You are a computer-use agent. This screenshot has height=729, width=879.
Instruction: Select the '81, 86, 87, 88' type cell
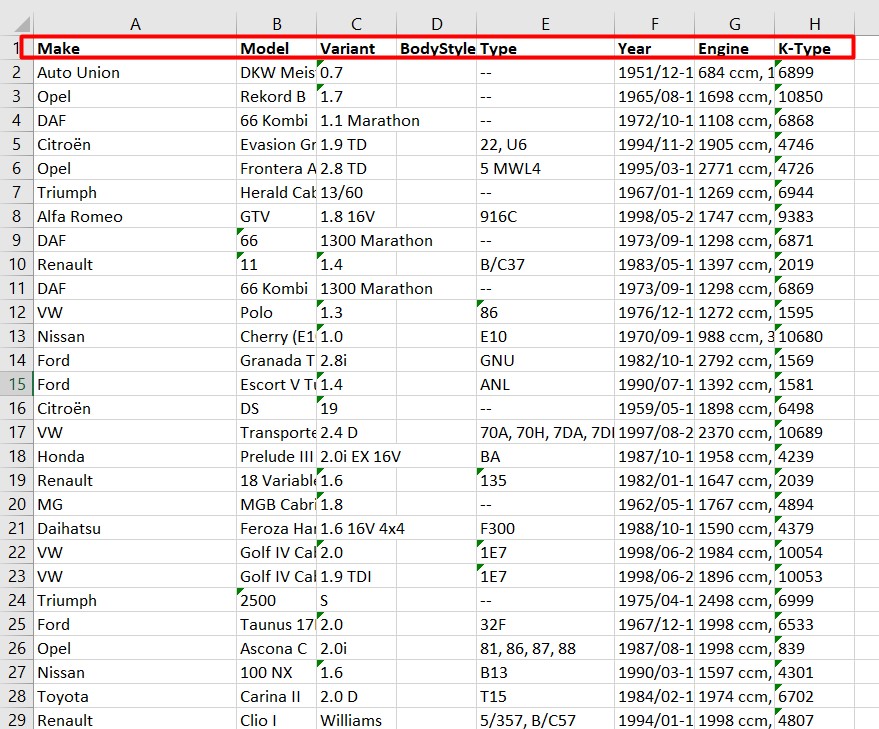coord(545,648)
